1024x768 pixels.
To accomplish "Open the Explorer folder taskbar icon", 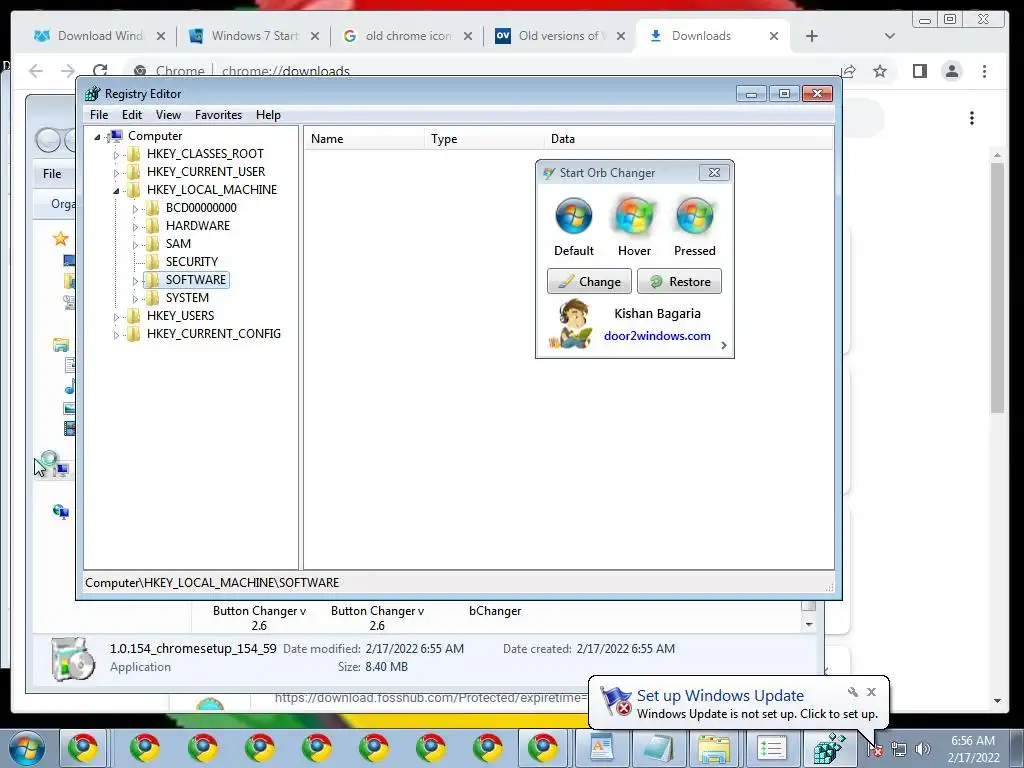I will [x=714, y=748].
